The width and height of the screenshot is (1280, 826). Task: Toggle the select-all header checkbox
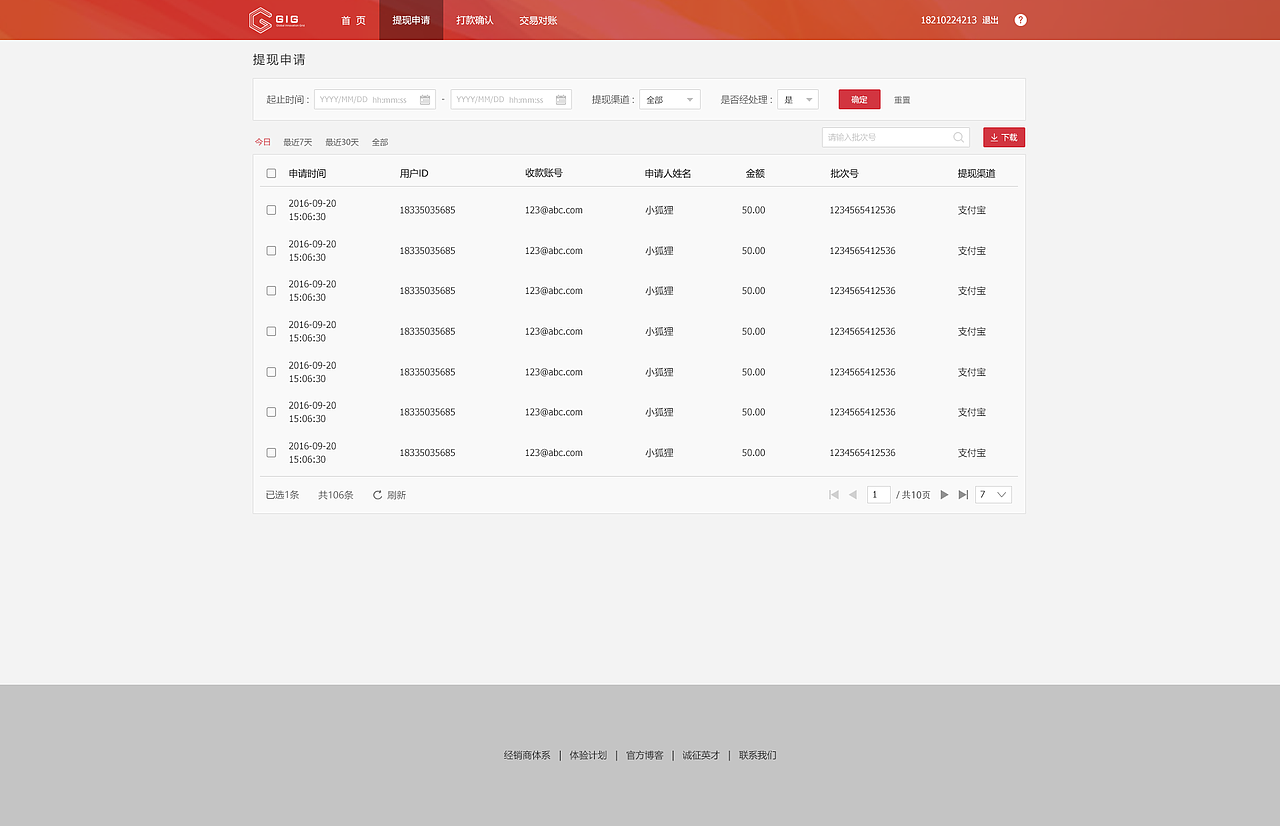click(x=271, y=173)
